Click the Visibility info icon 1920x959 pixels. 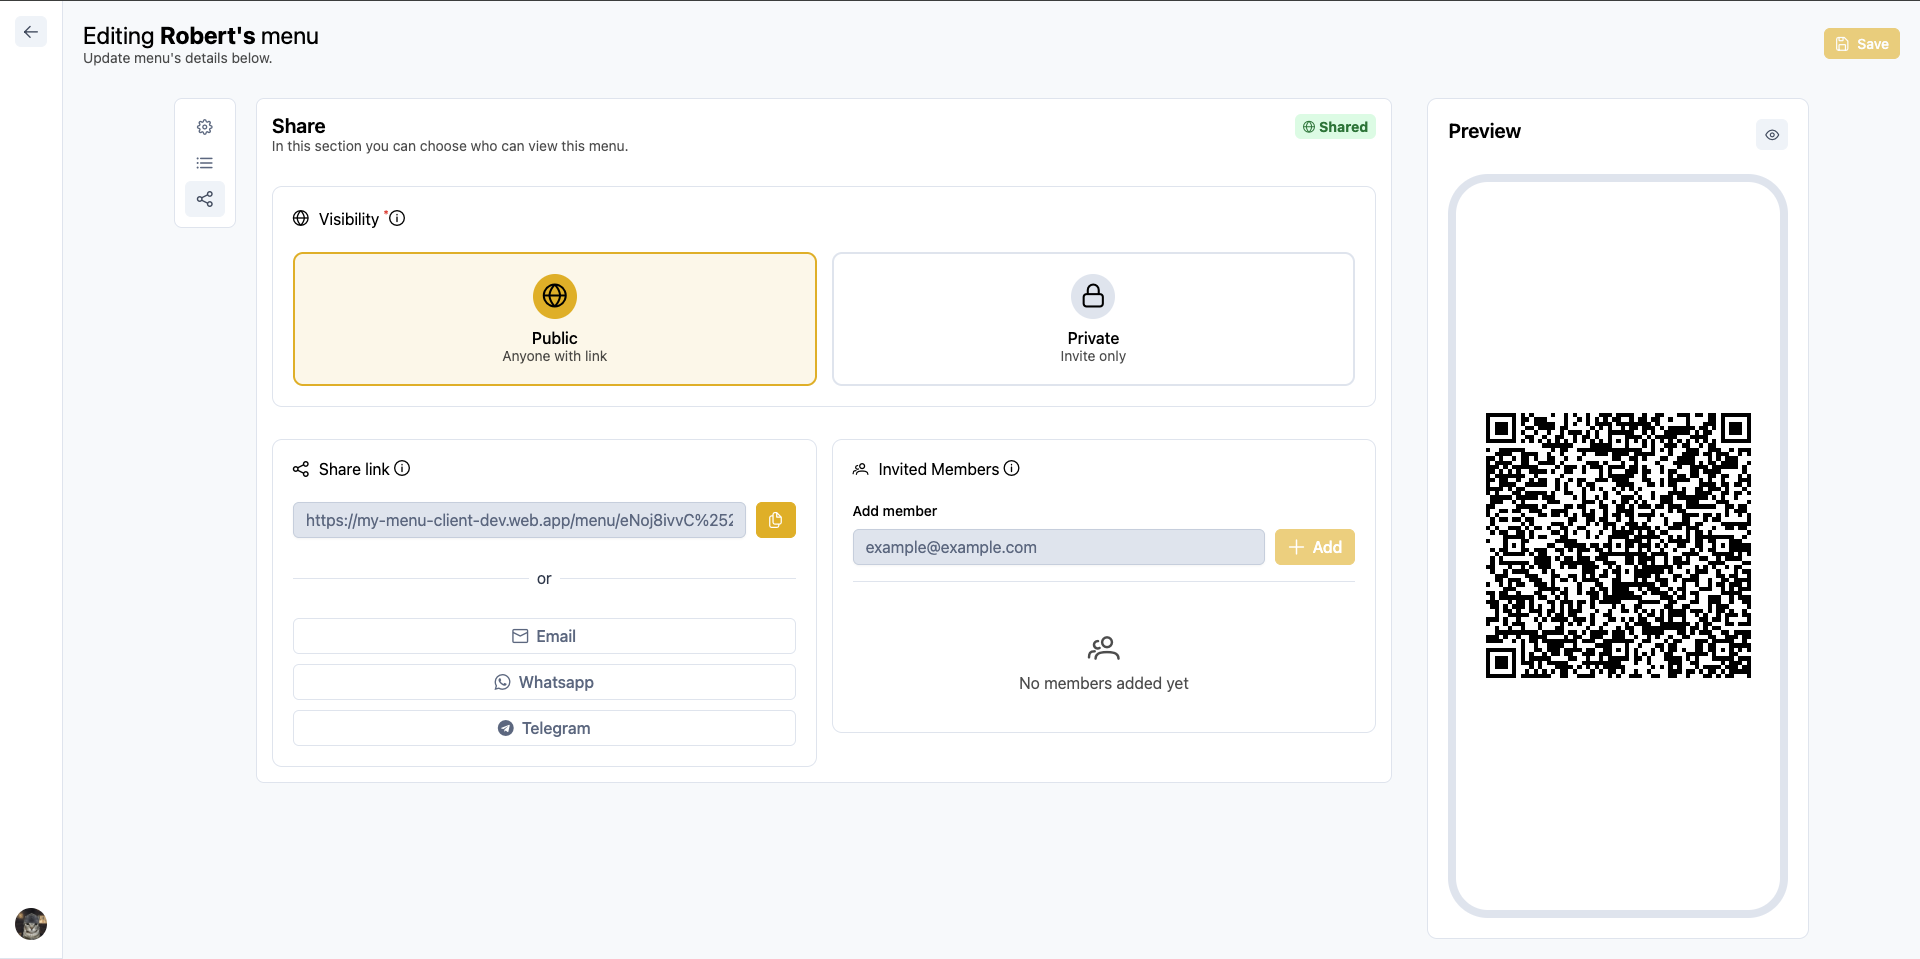click(x=397, y=218)
